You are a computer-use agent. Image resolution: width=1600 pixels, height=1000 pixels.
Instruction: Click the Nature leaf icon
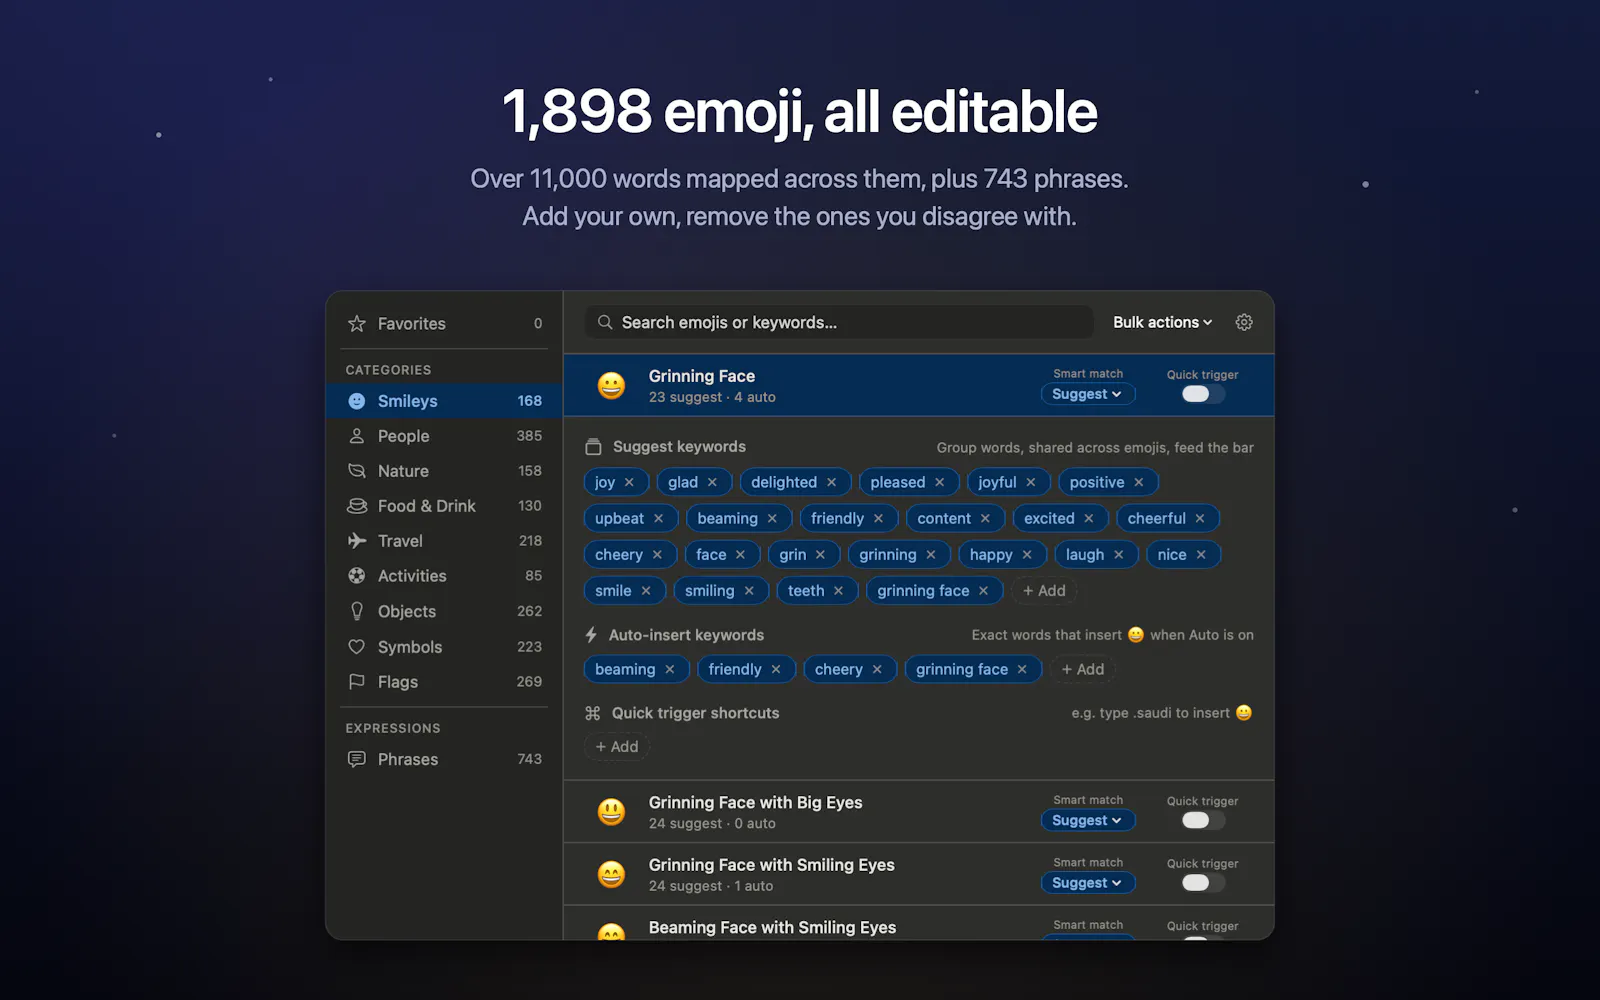point(356,471)
